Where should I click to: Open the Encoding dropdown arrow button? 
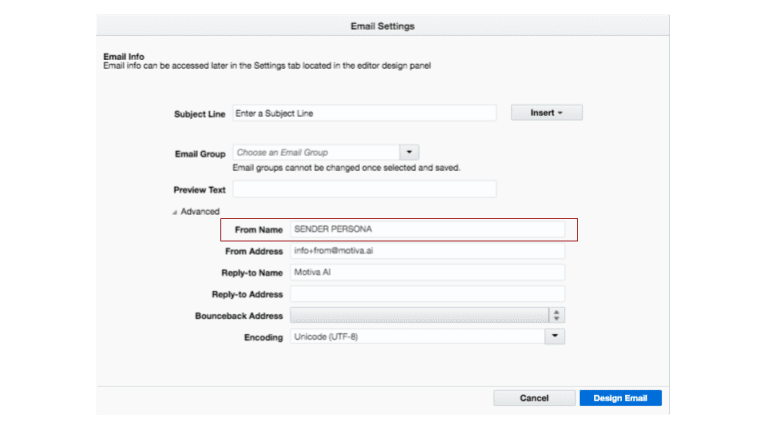pyautogui.click(x=555, y=337)
